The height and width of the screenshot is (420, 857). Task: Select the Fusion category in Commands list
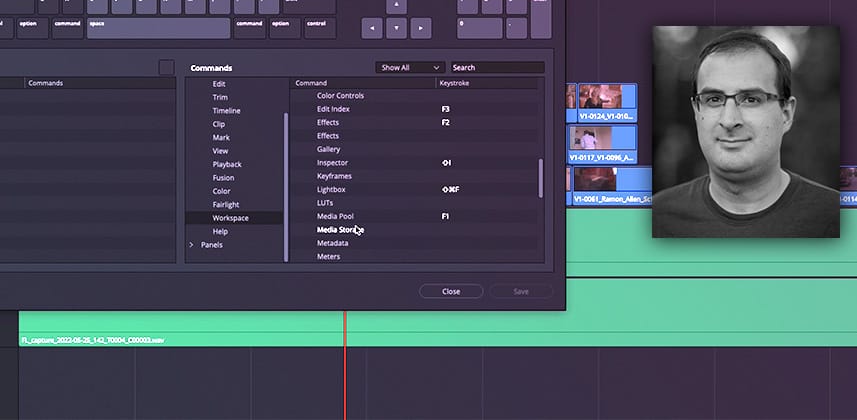coord(224,178)
